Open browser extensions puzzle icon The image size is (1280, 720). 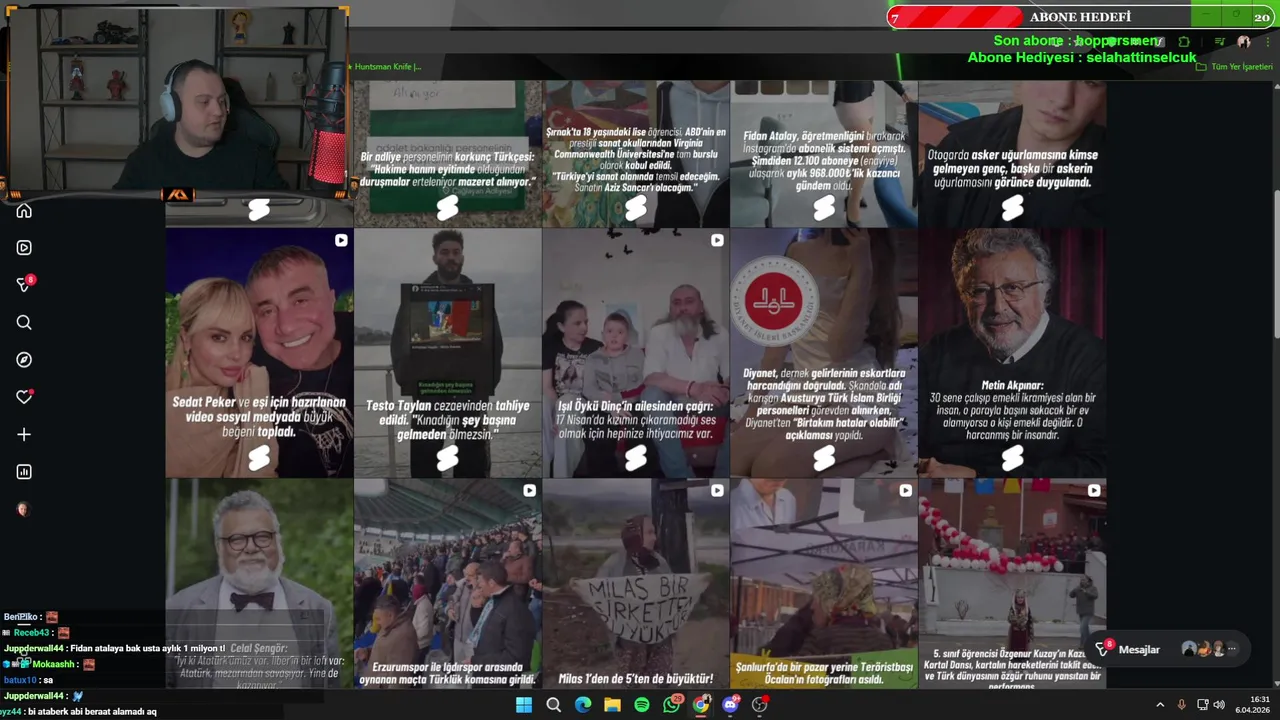[1184, 42]
